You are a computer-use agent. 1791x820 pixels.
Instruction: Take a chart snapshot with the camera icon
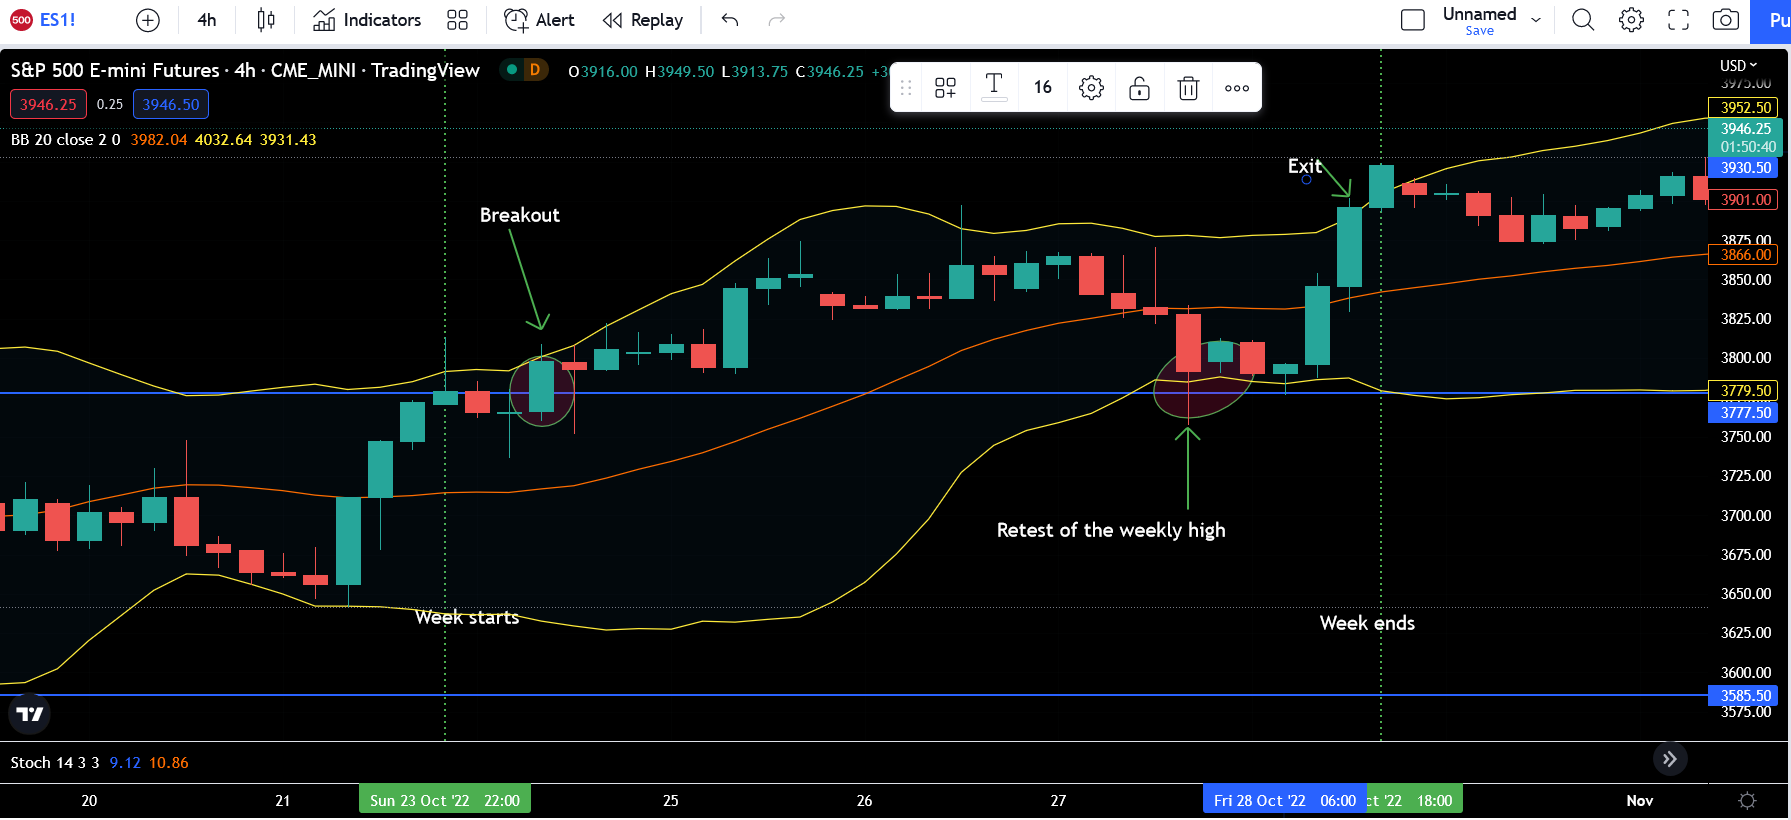click(1725, 20)
